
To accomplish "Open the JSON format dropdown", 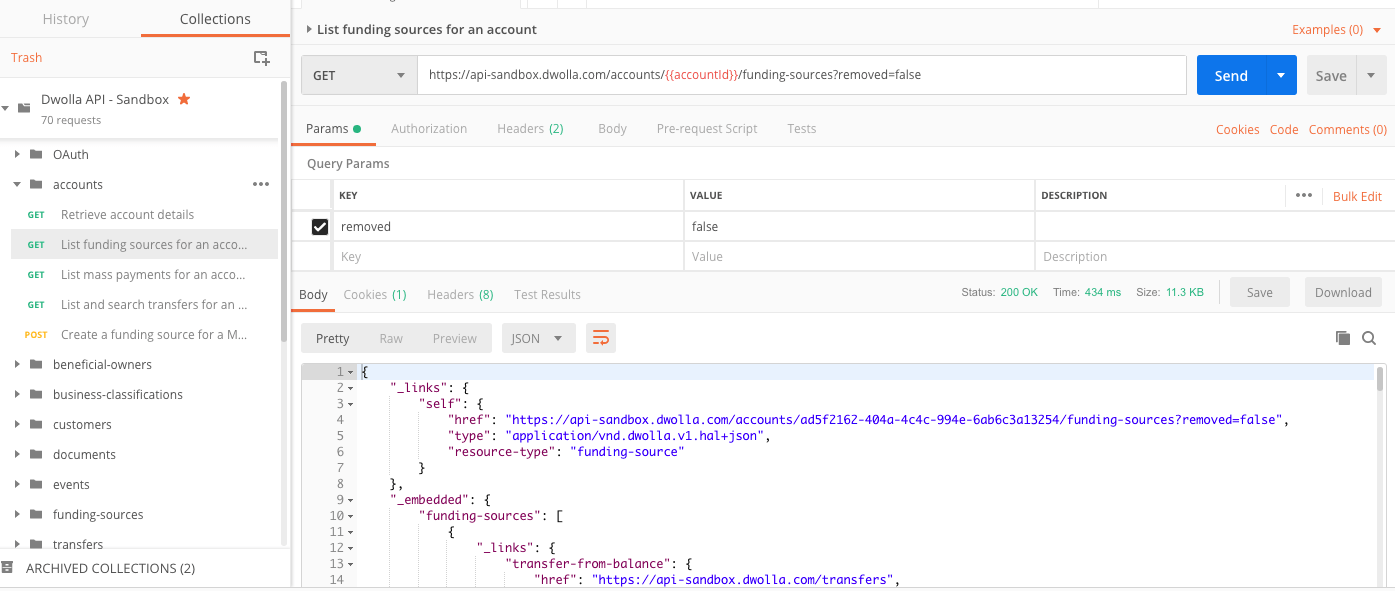I will [538, 339].
